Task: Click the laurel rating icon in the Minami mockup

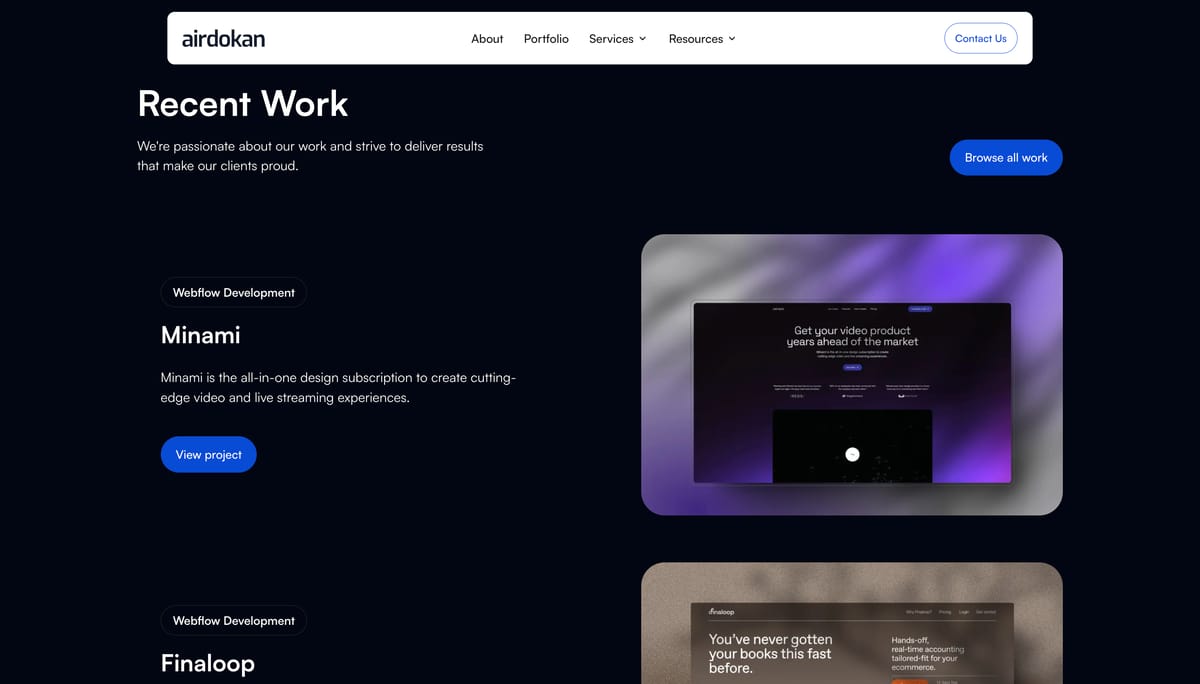Action: (x=797, y=396)
